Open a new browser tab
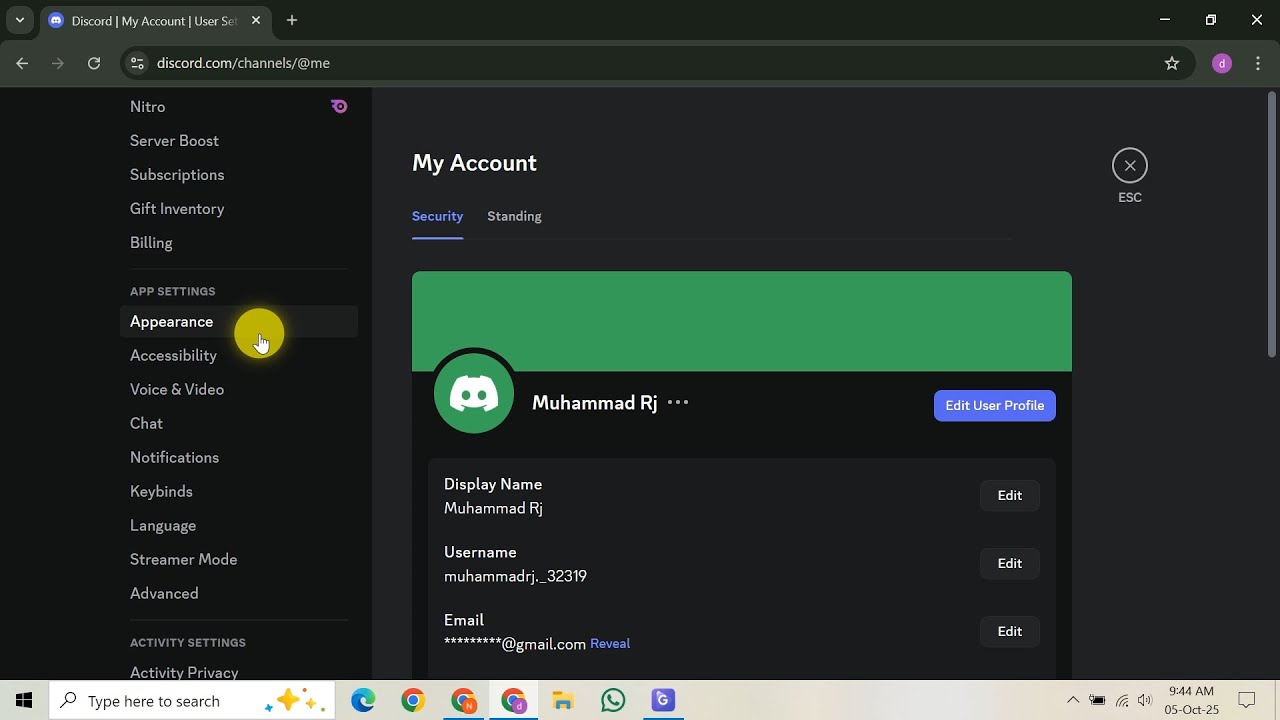The width and height of the screenshot is (1280, 720). (292, 20)
